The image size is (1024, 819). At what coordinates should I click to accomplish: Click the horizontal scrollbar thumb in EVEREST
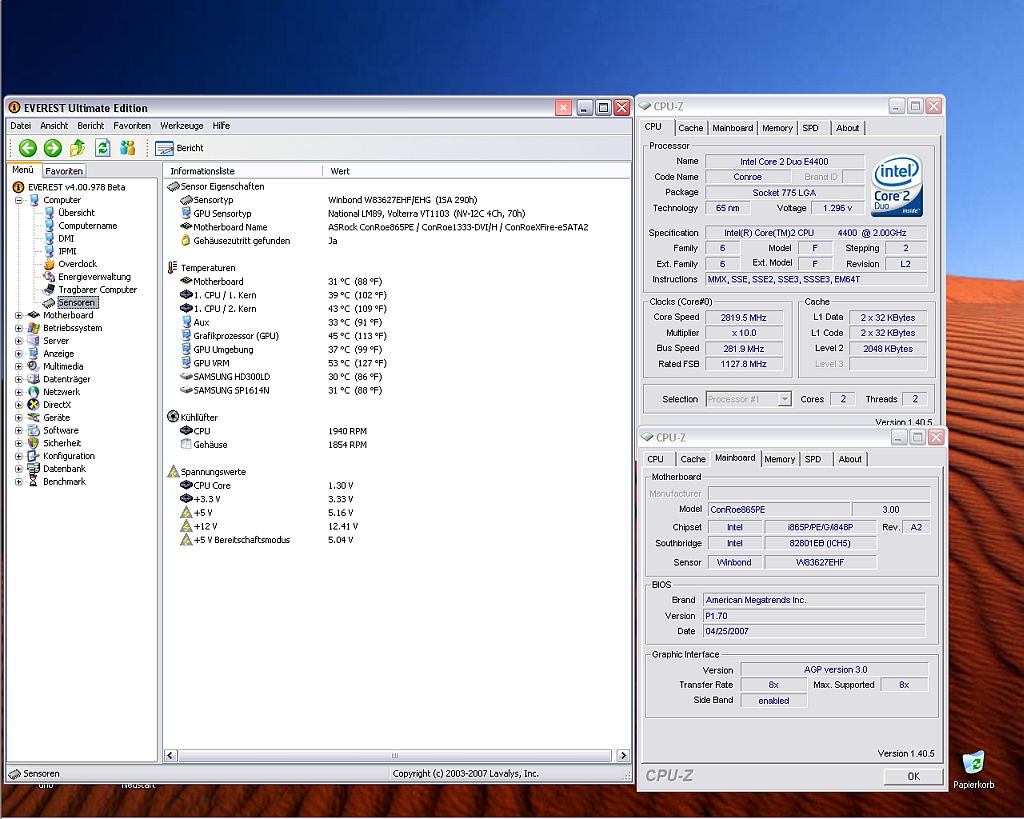[x=394, y=756]
